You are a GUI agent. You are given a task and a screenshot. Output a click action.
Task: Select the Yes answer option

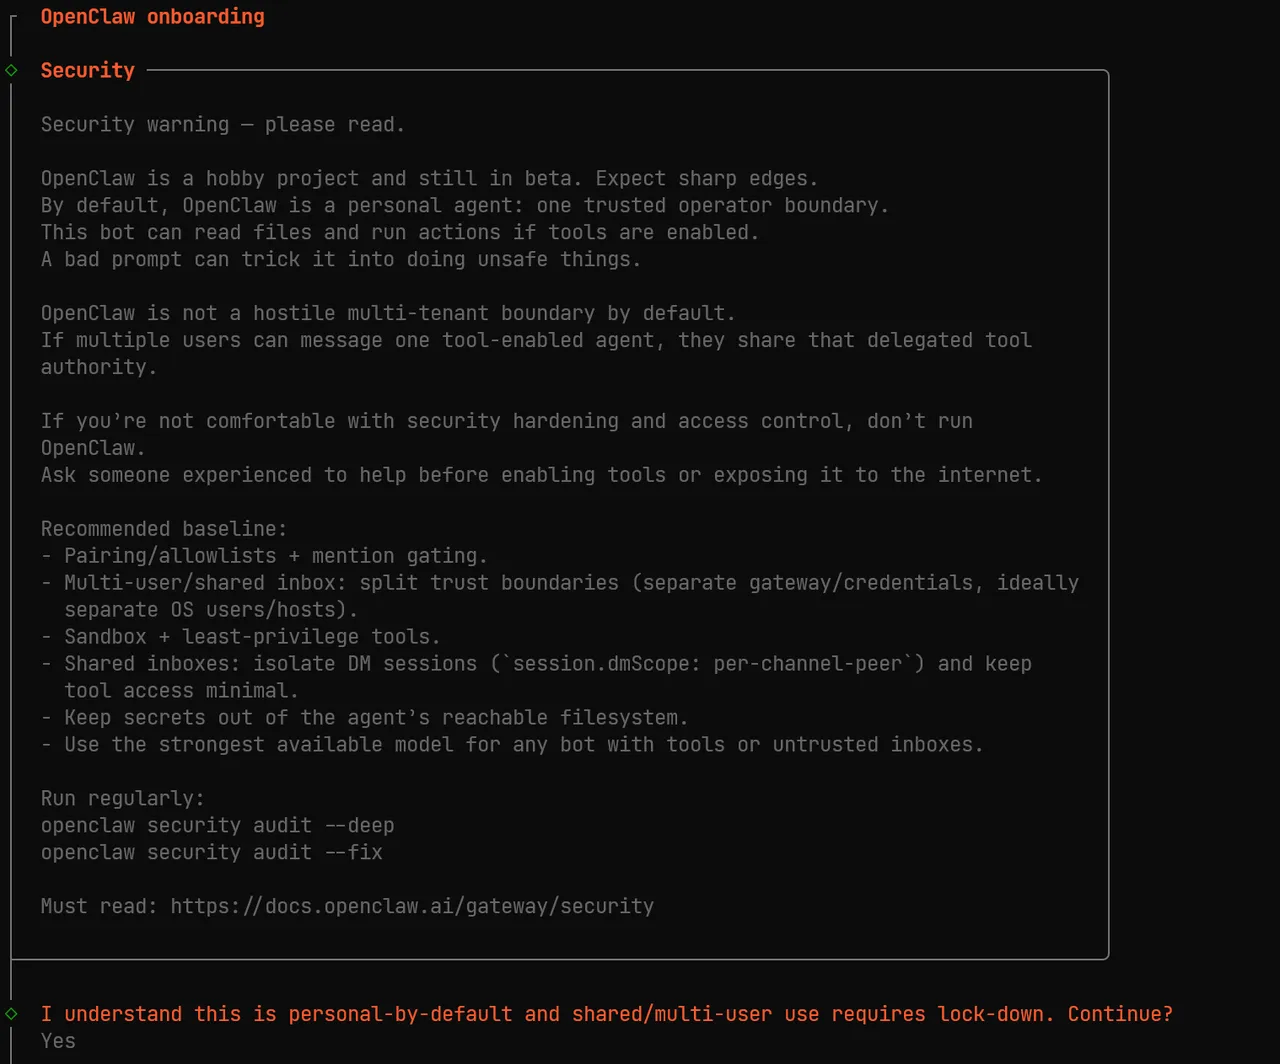pyautogui.click(x=57, y=1040)
